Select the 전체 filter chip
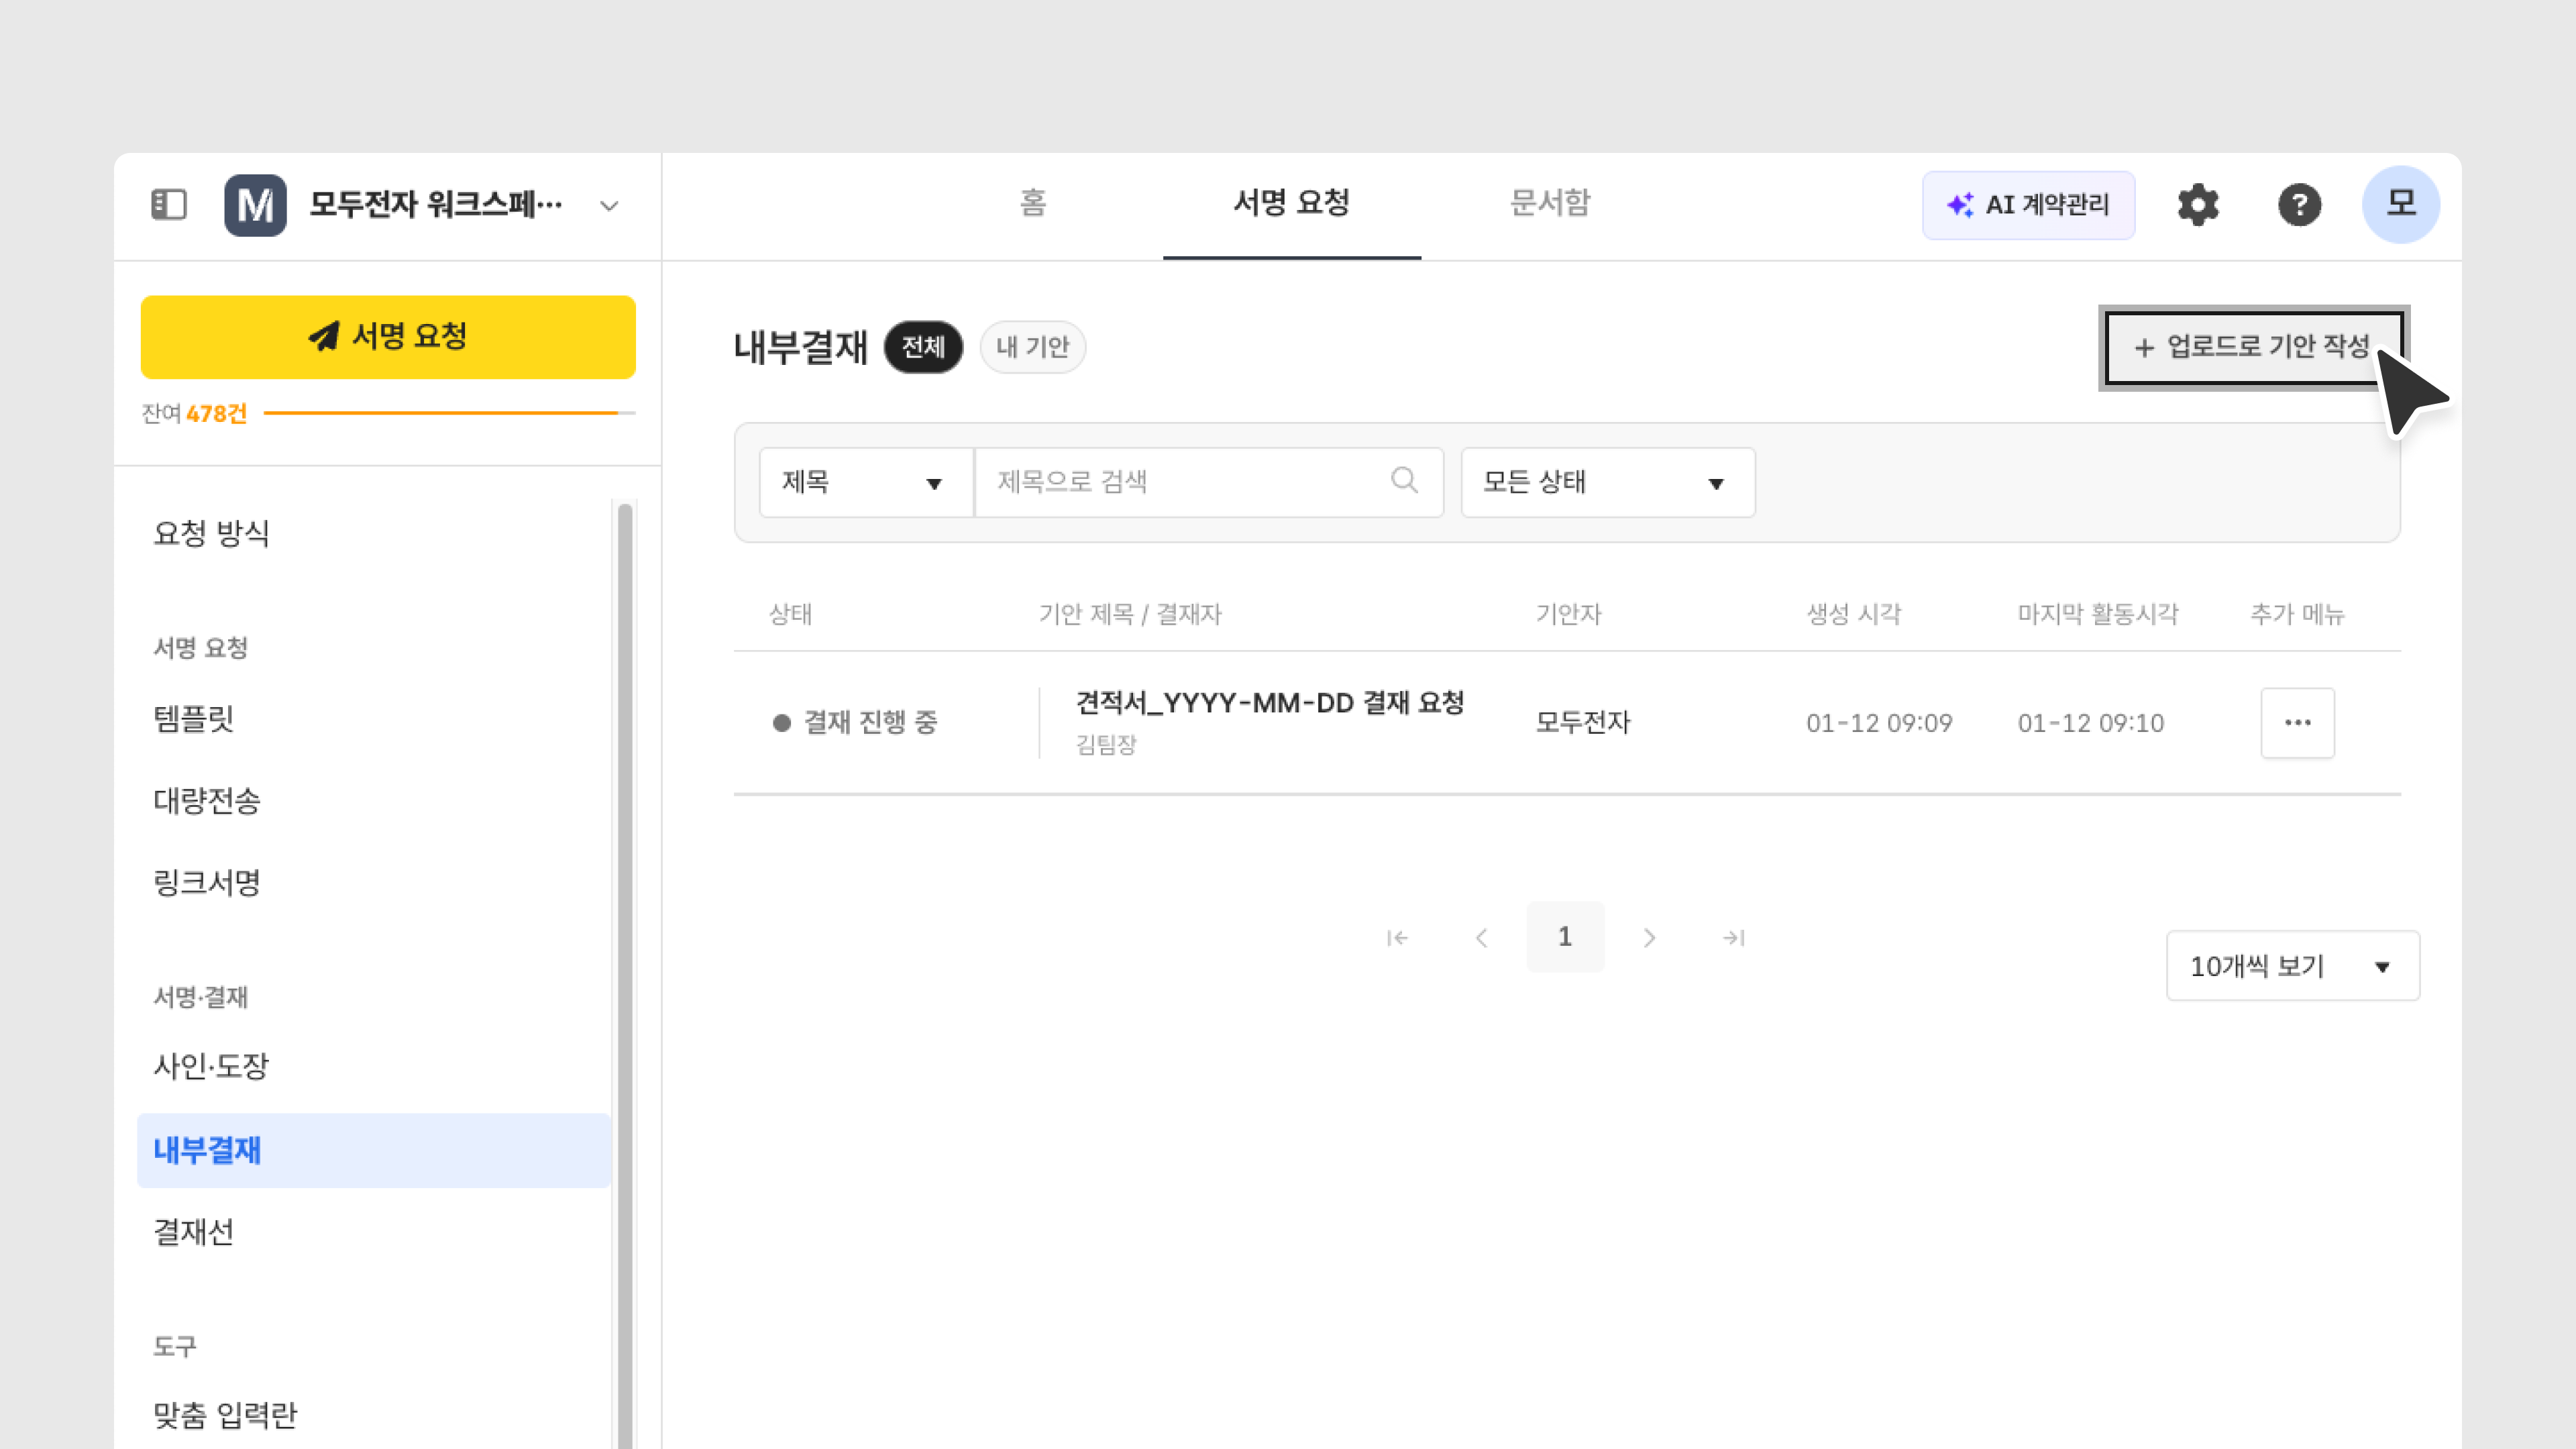Image resolution: width=2576 pixels, height=1449 pixels. coord(922,347)
